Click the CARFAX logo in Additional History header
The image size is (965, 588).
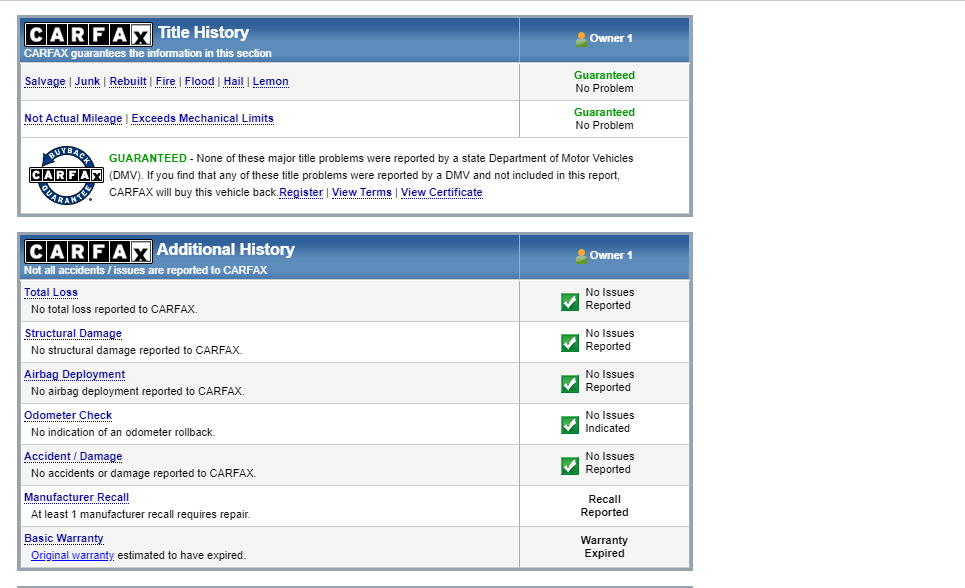pyautogui.click(x=88, y=251)
